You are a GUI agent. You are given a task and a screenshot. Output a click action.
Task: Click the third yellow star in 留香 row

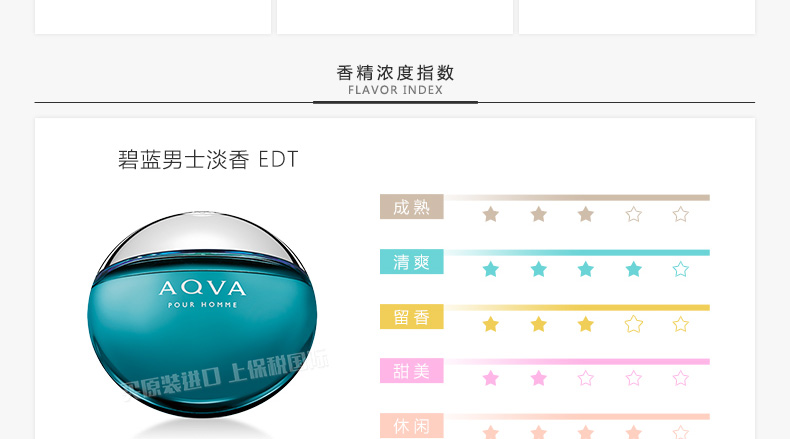click(x=586, y=324)
